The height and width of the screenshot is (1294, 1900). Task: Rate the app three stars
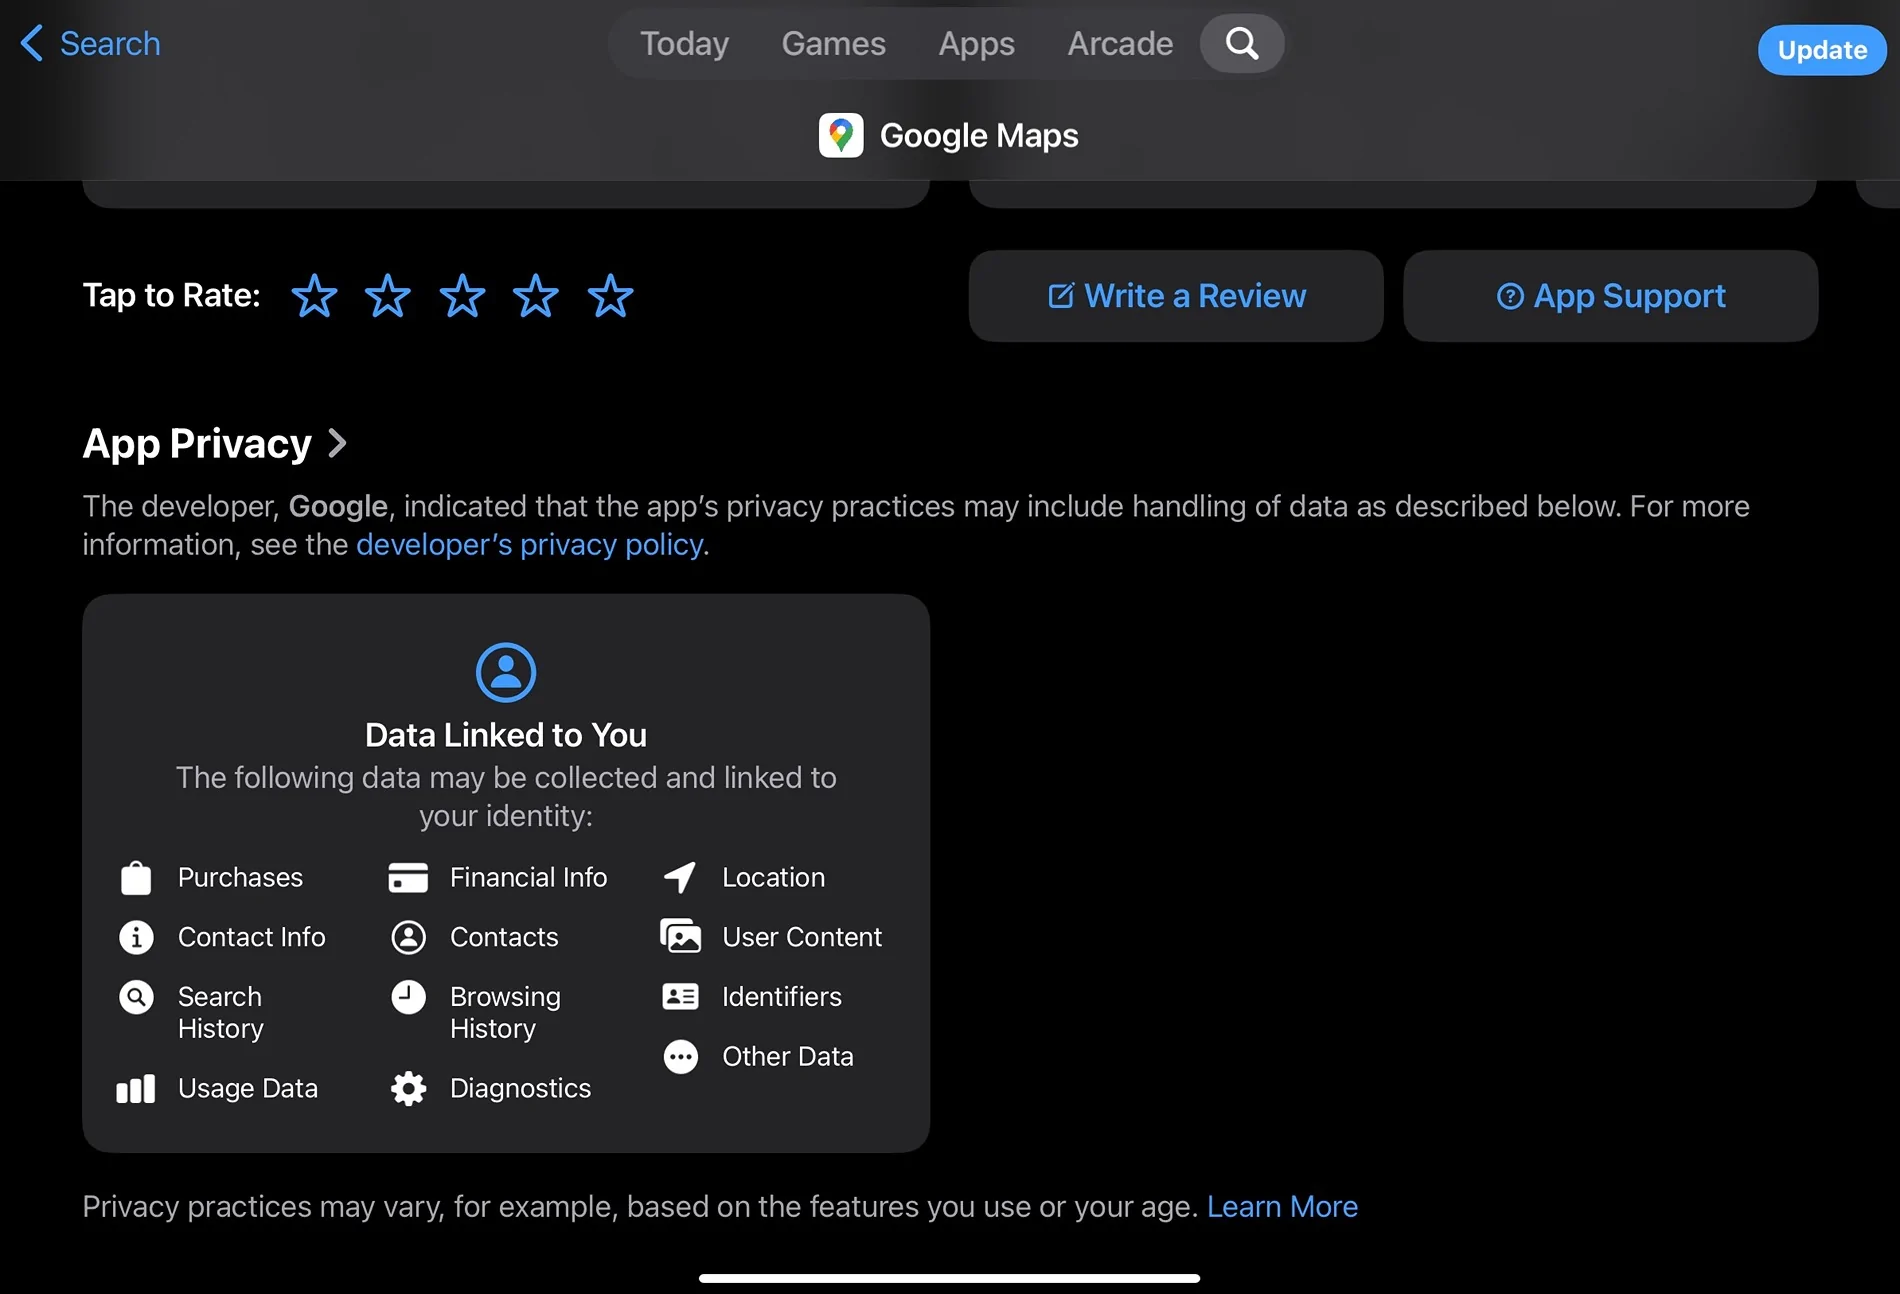tap(462, 296)
